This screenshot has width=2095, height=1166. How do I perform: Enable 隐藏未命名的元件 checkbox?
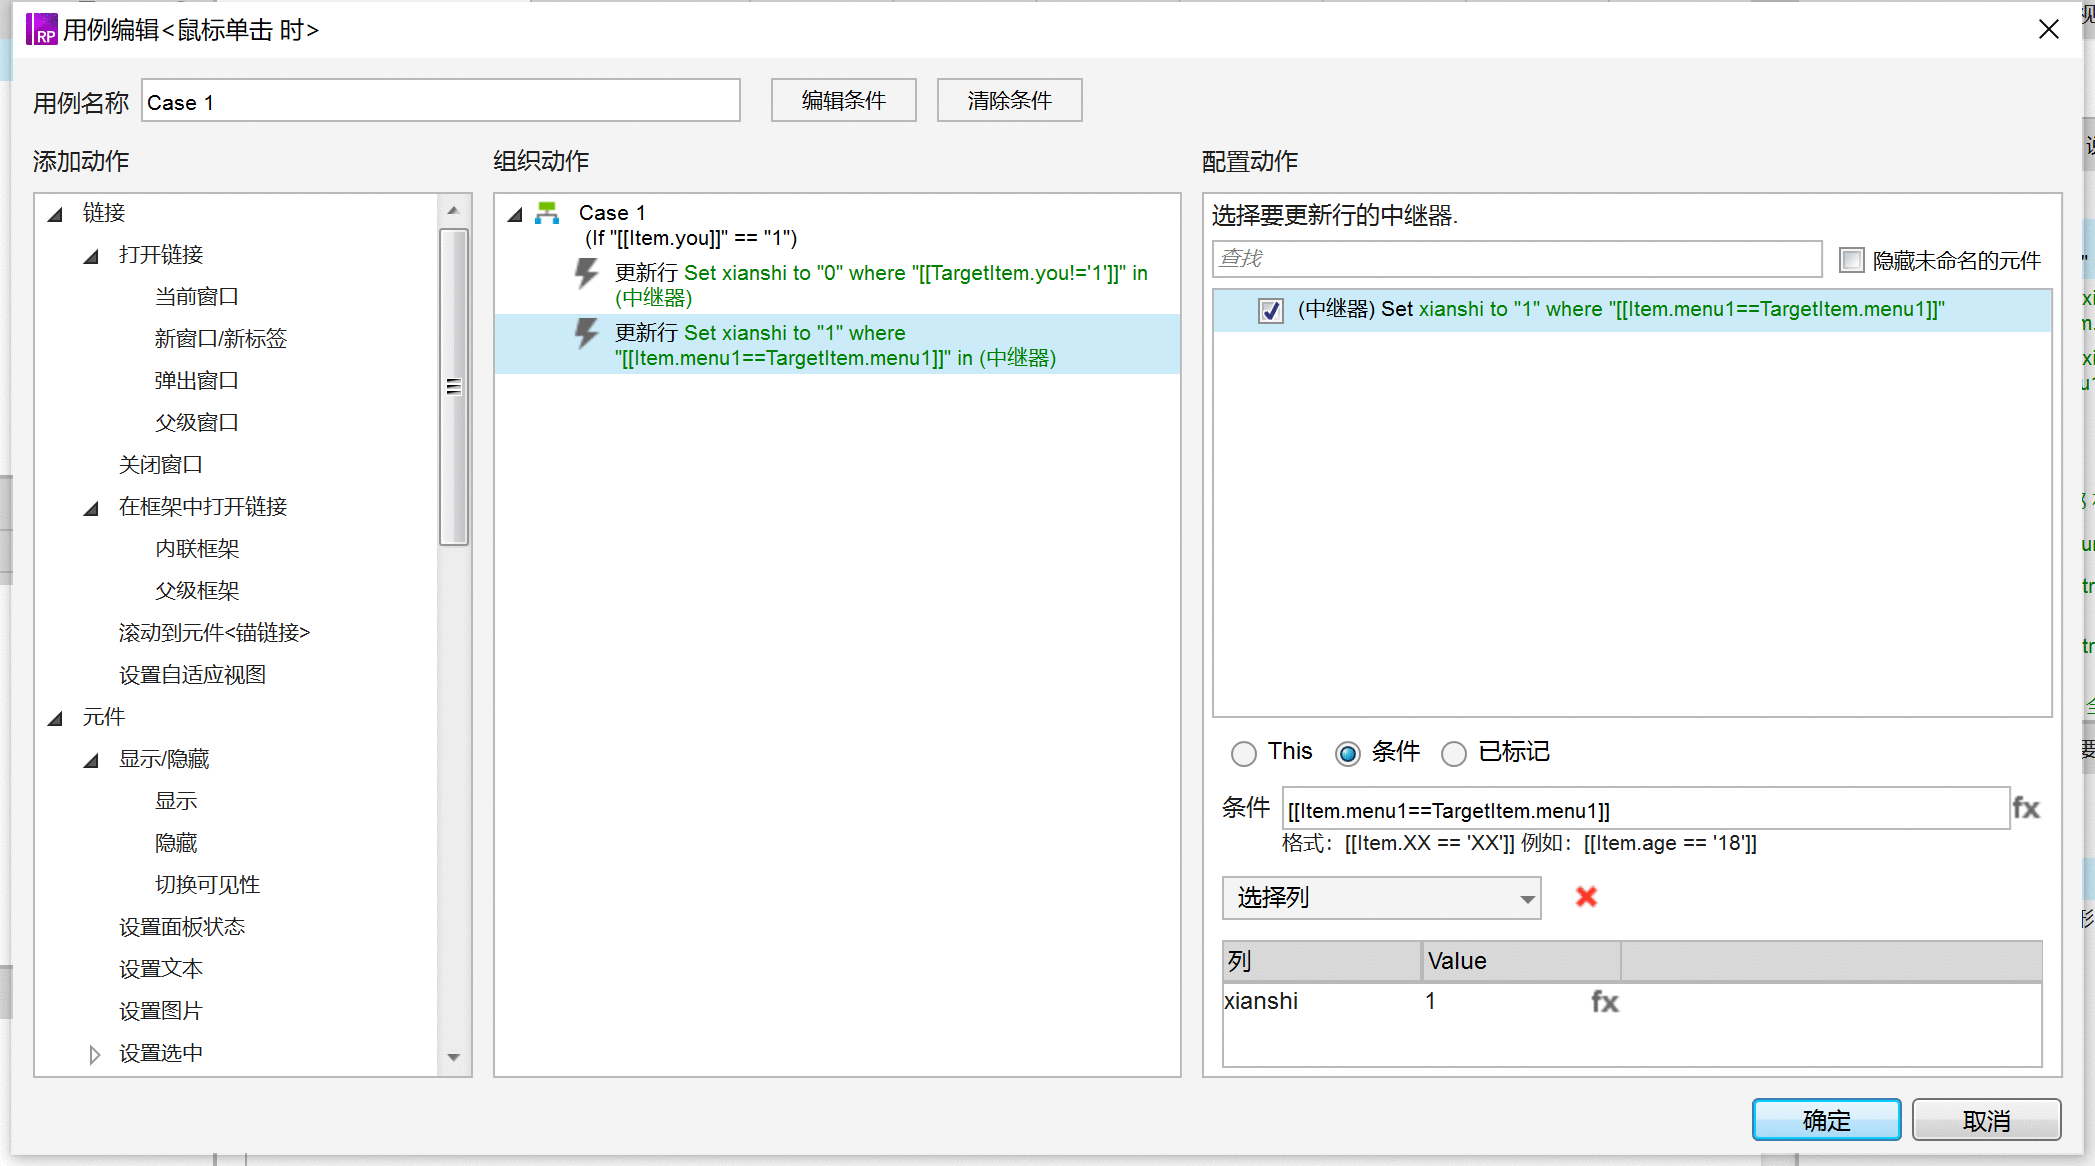coord(1851,260)
